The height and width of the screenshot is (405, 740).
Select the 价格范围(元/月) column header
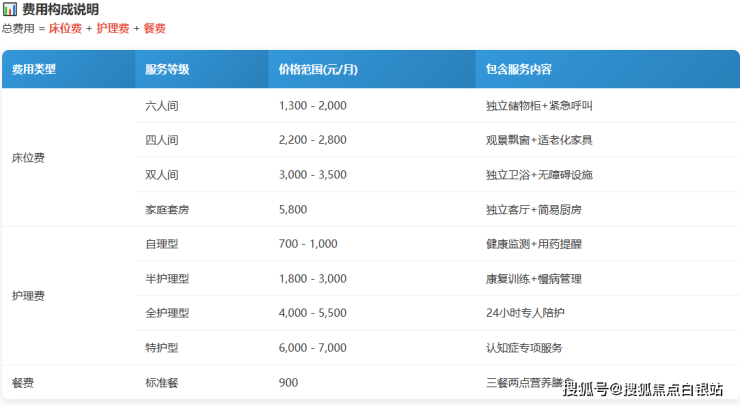320,70
